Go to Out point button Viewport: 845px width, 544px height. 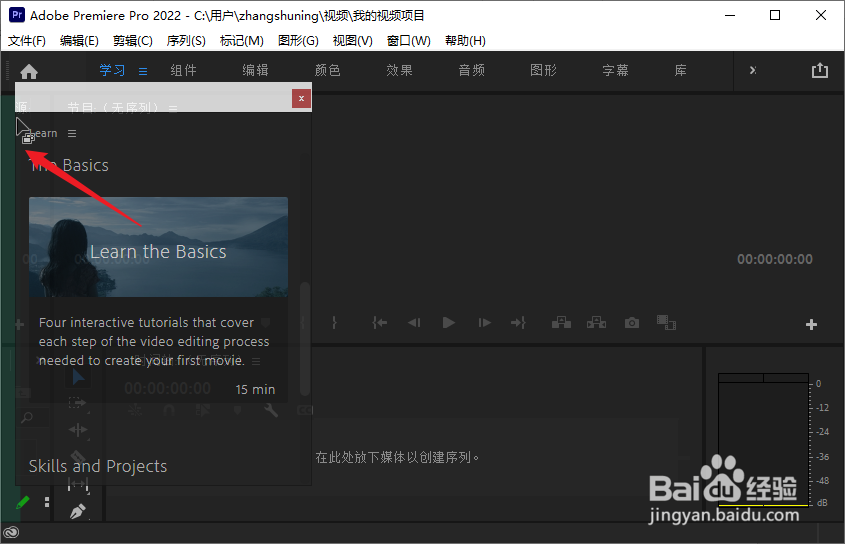click(518, 322)
